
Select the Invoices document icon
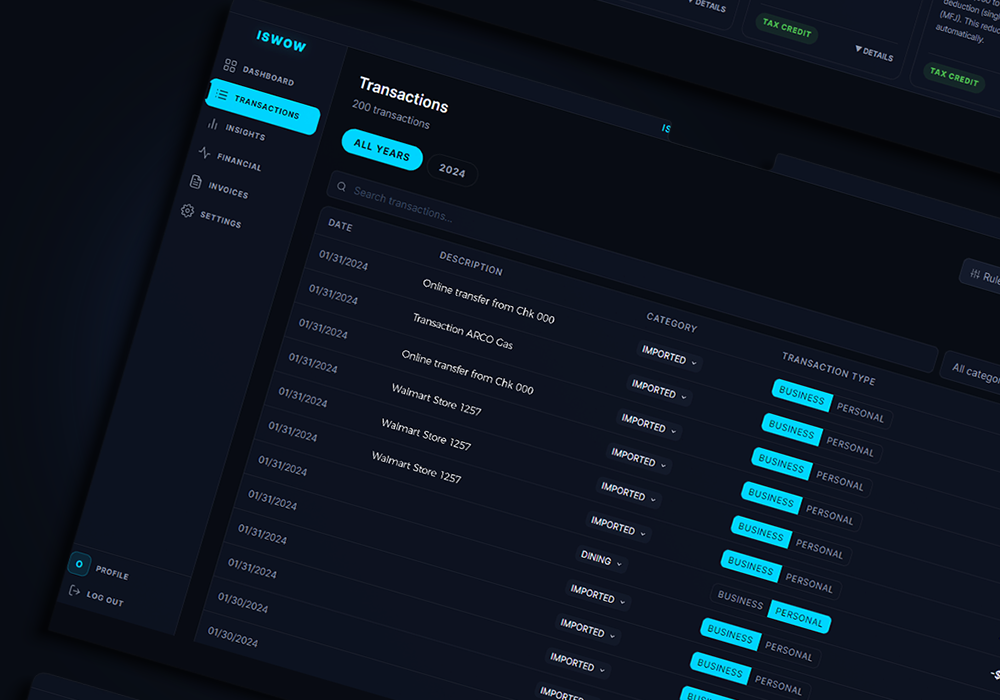tap(196, 182)
